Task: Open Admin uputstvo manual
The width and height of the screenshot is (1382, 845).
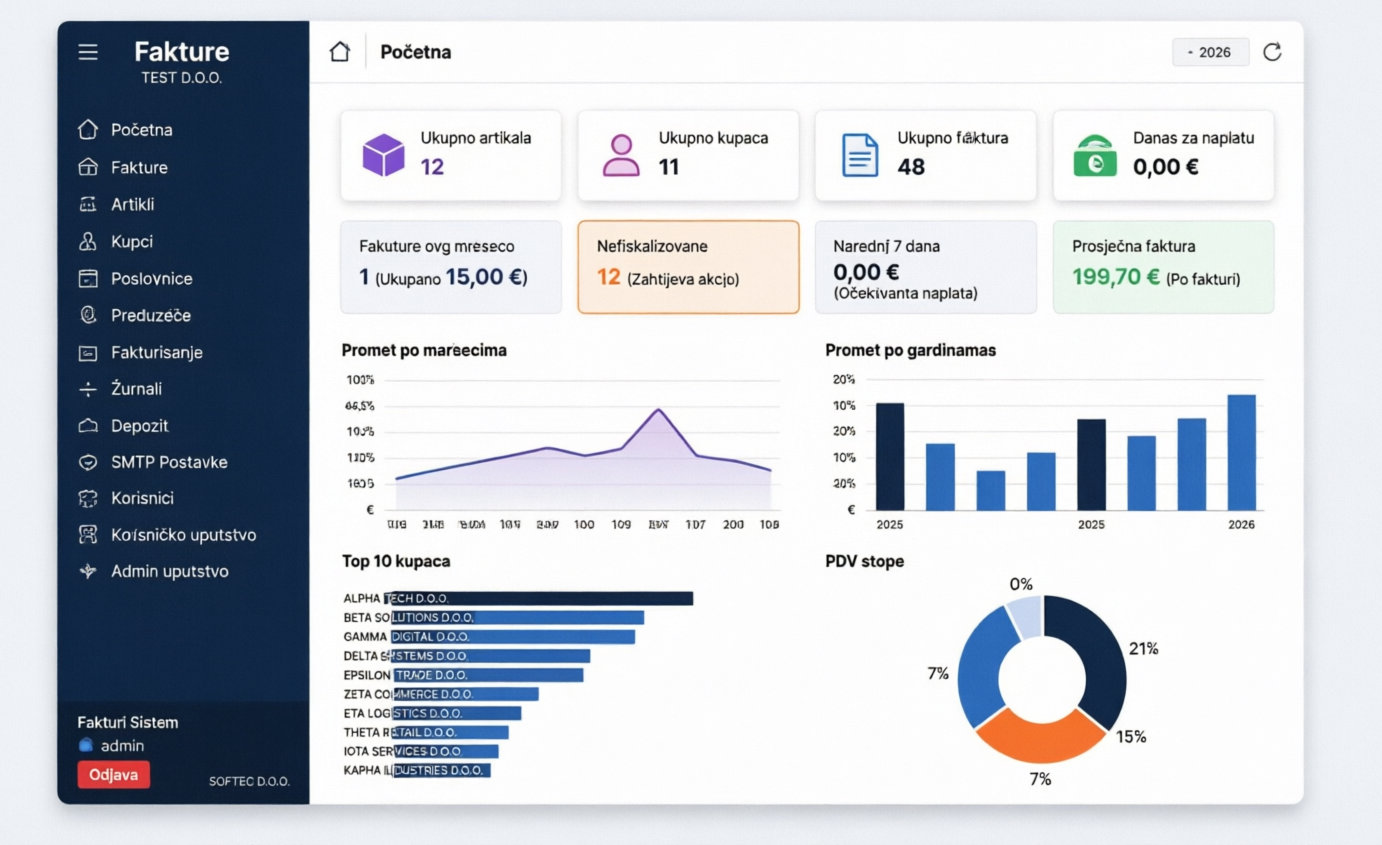Action: (x=170, y=572)
